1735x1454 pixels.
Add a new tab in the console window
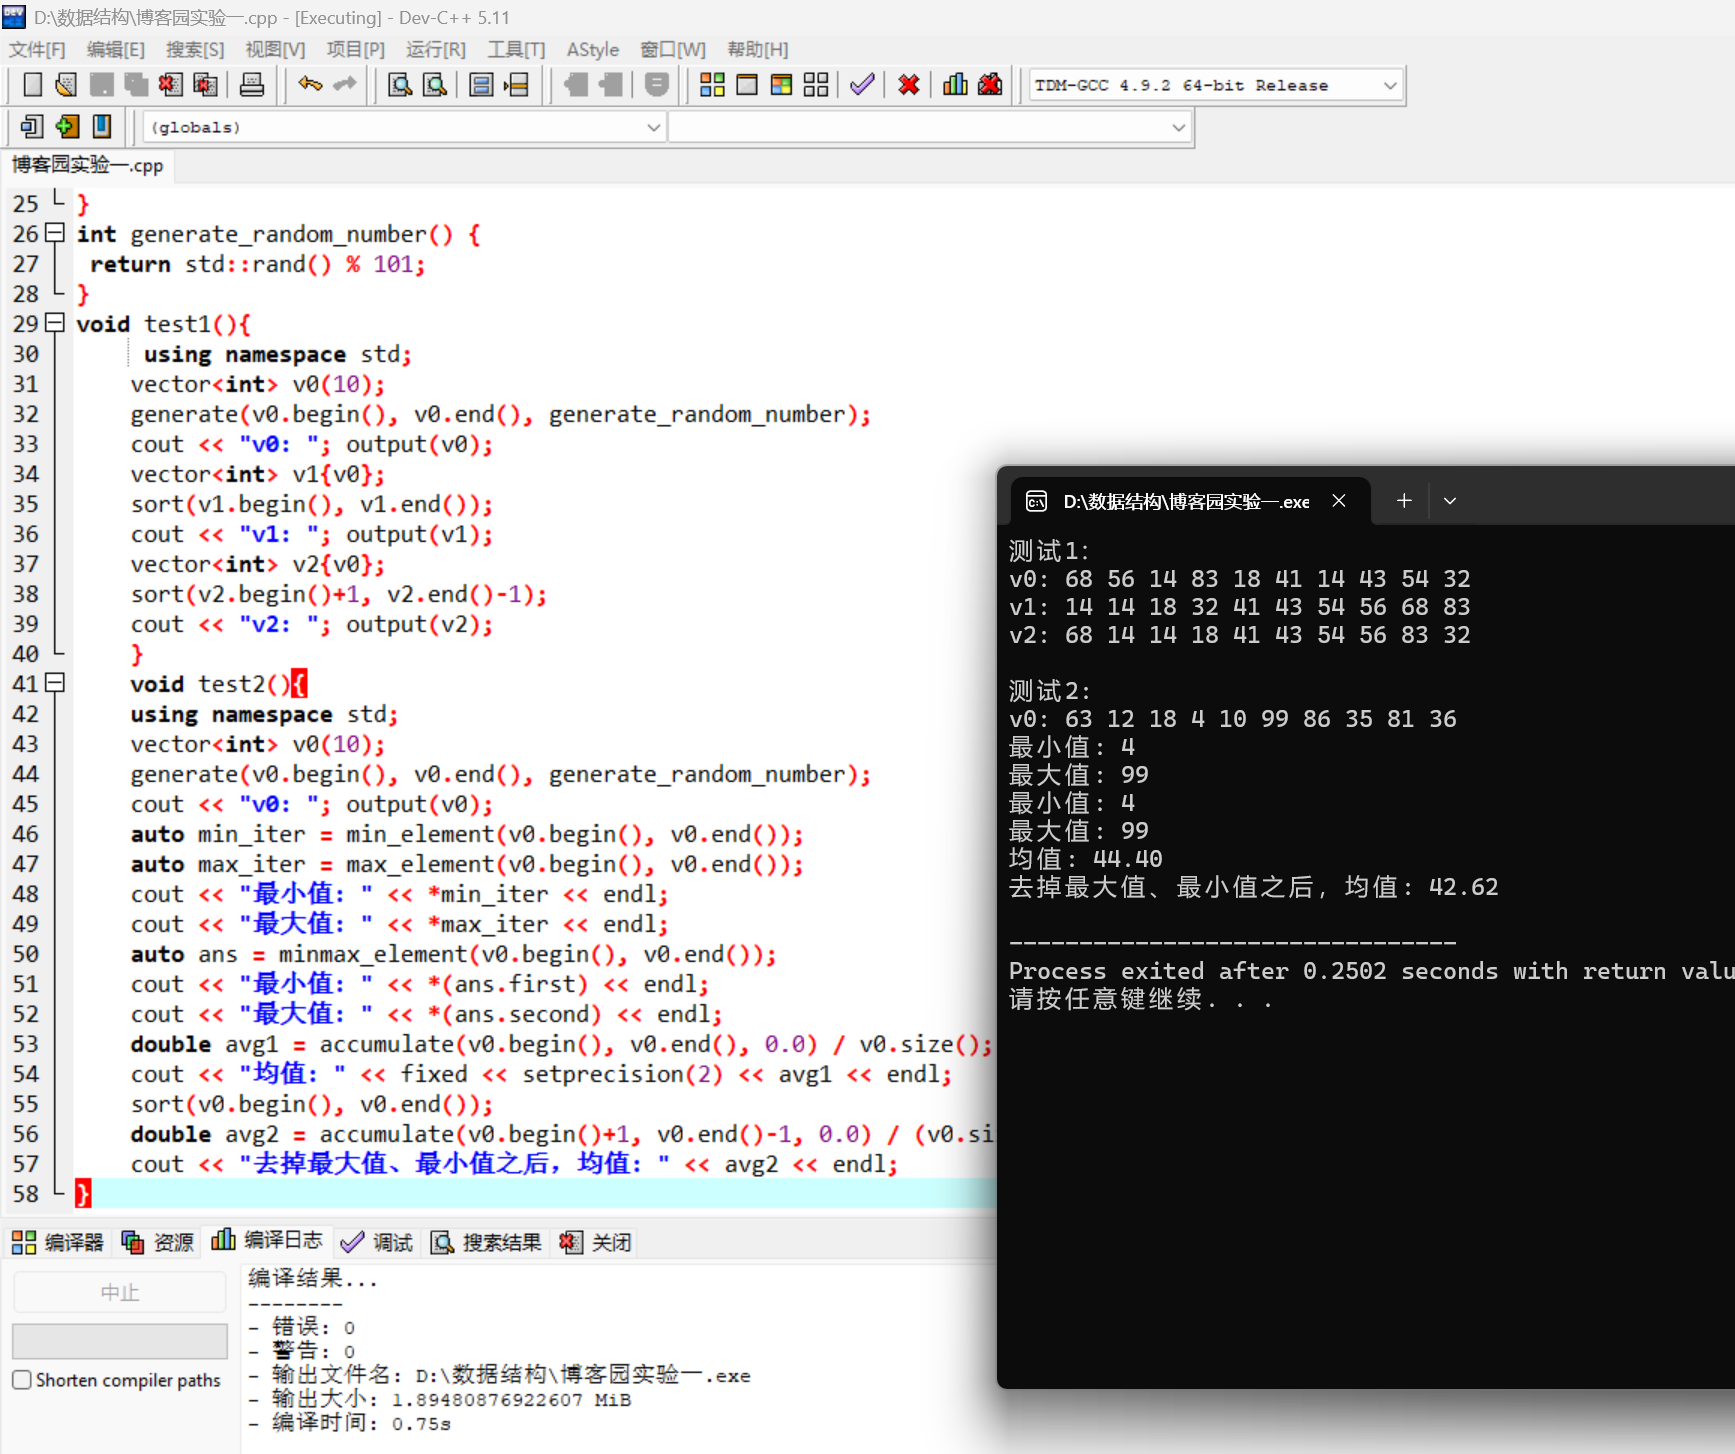pos(1404,501)
